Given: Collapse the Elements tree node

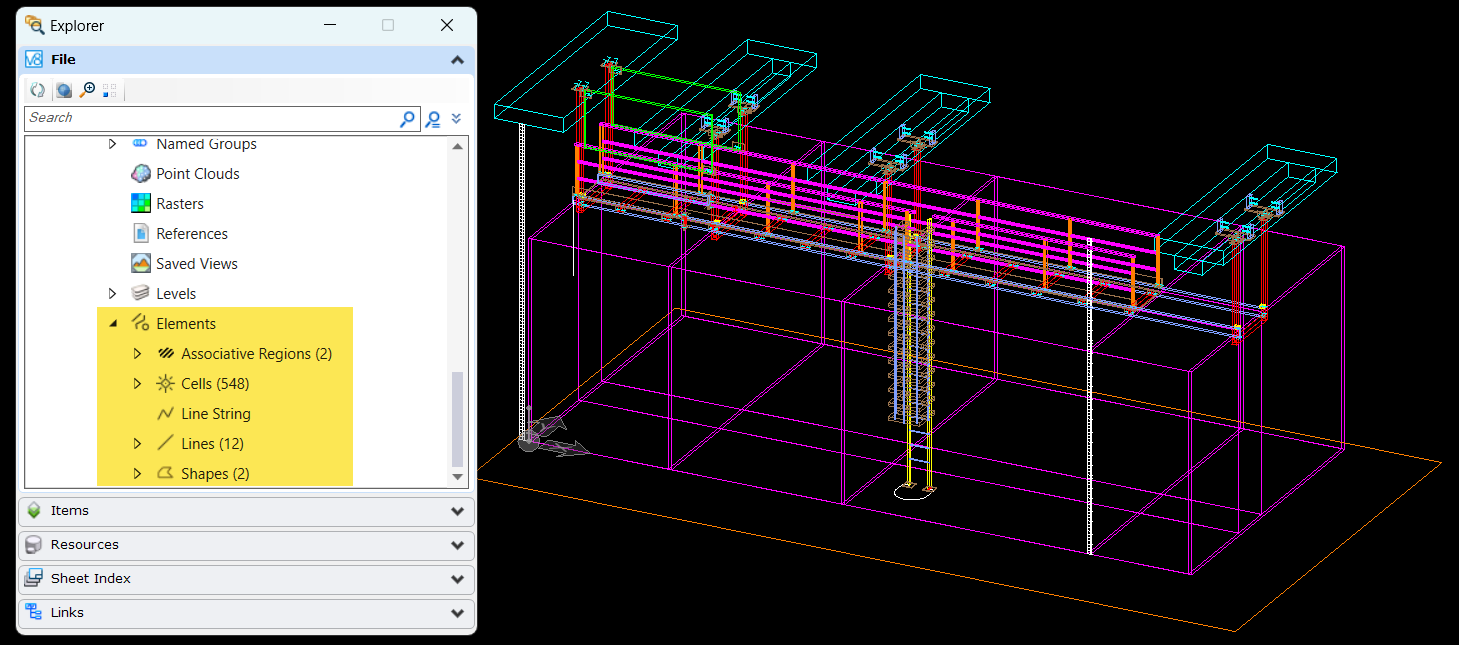Looking at the screenshot, I should coord(112,324).
